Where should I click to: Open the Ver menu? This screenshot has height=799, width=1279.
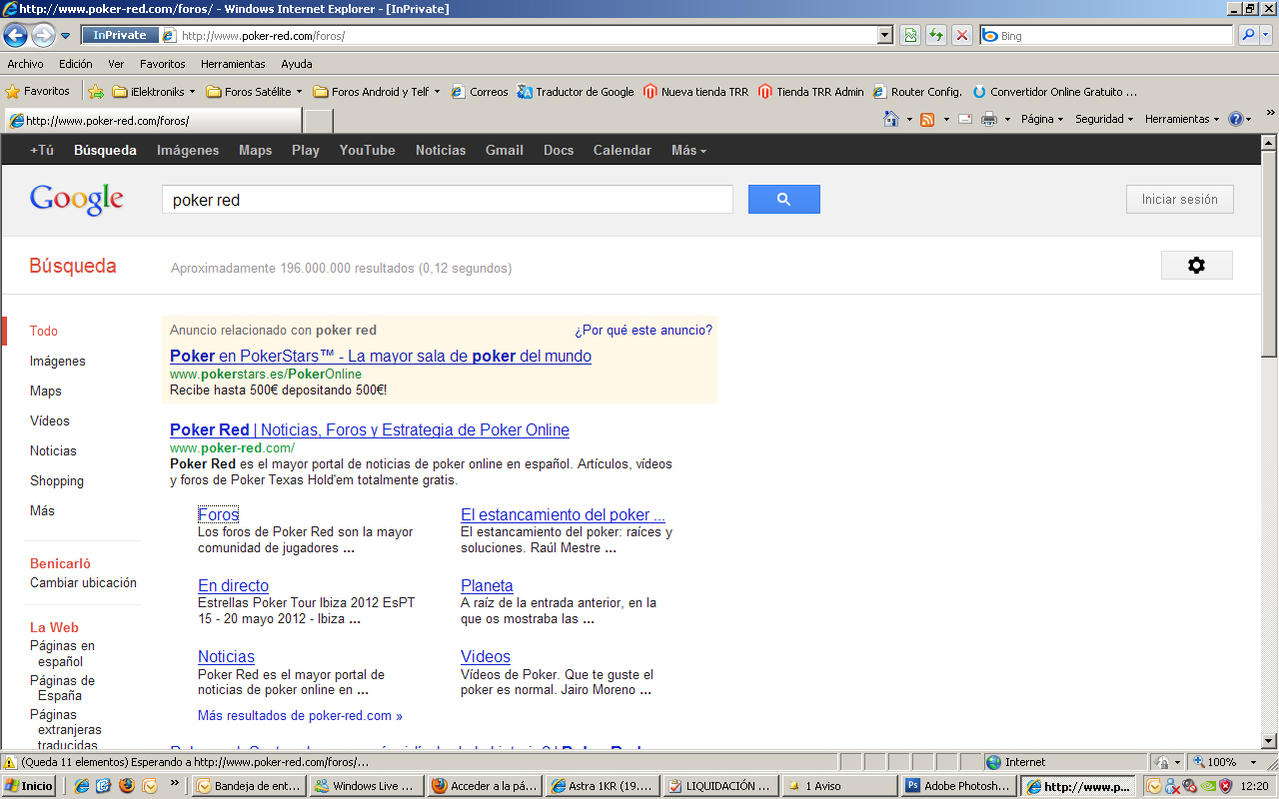(x=116, y=64)
